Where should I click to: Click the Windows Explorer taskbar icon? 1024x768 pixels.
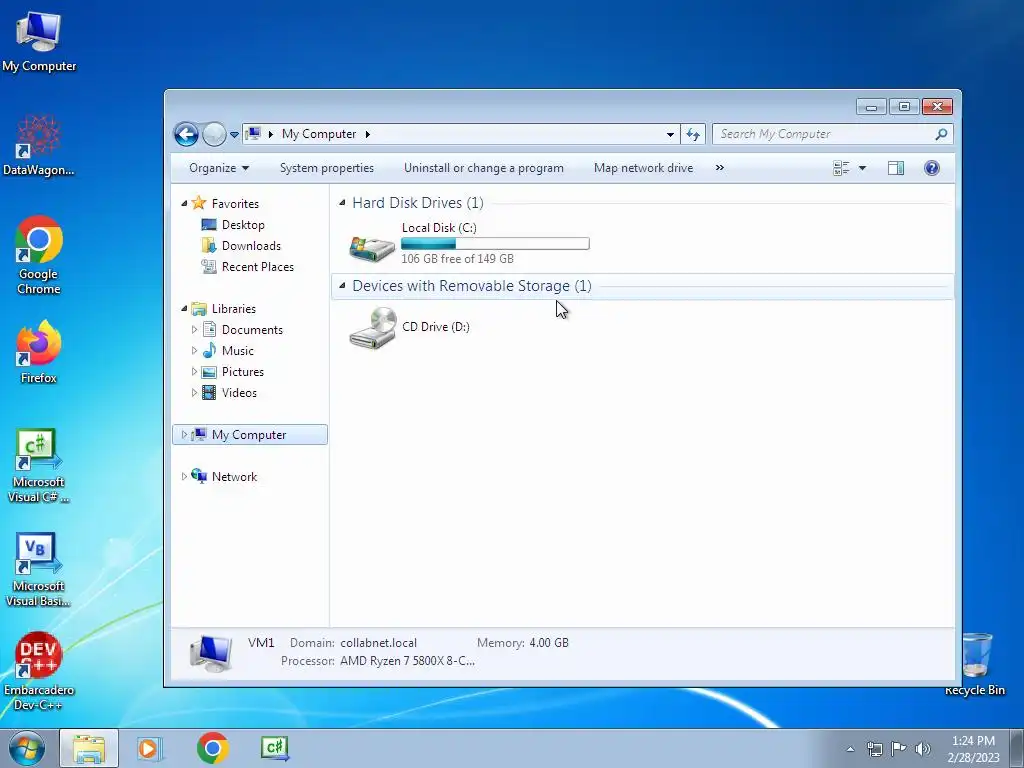coord(89,748)
